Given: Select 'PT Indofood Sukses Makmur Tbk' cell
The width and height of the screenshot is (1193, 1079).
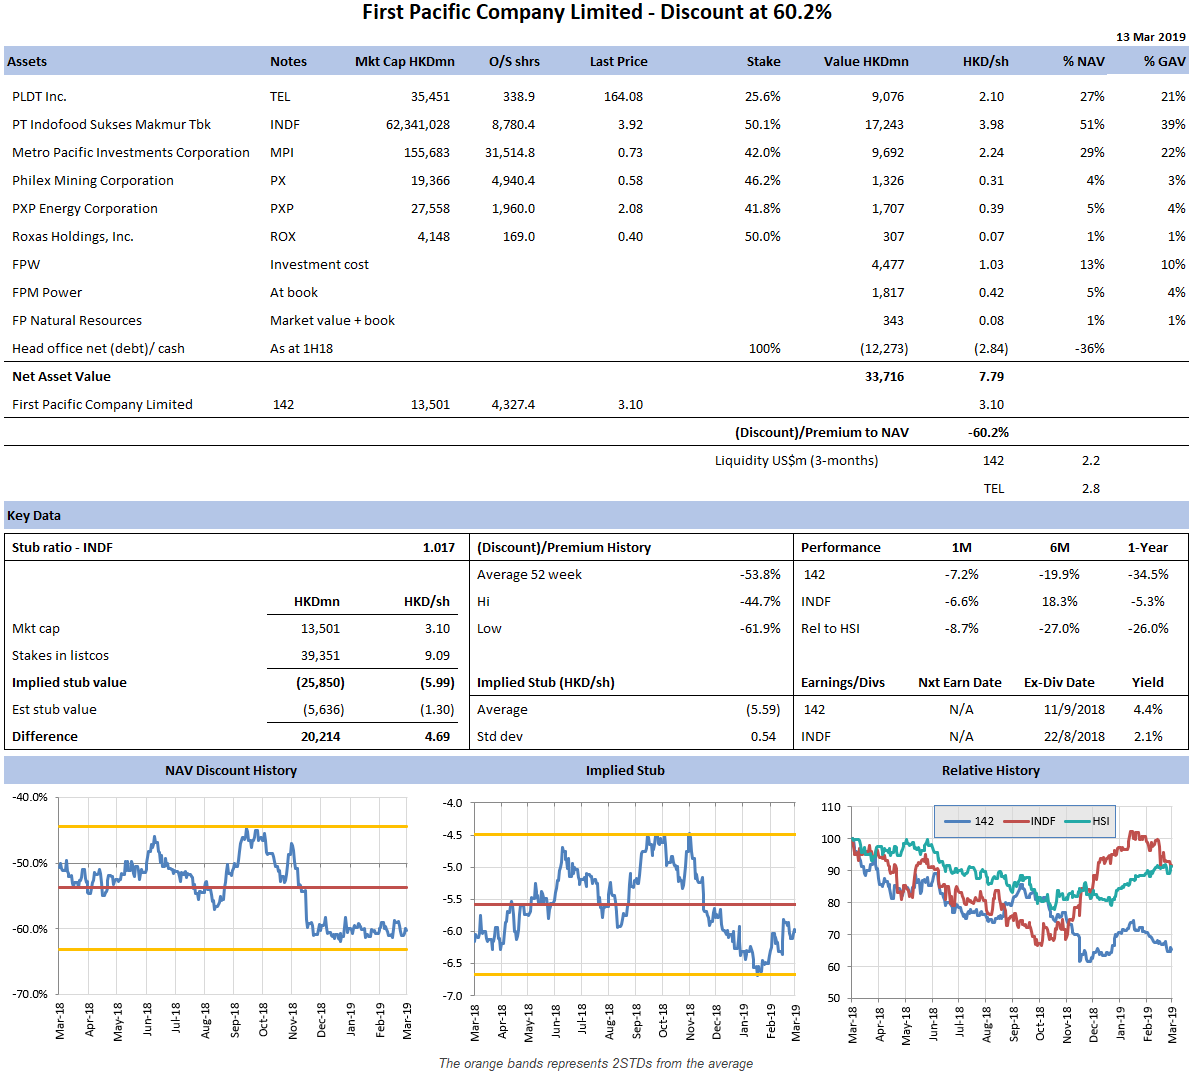Looking at the screenshot, I should pyautogui.click(x=111, y=125).
